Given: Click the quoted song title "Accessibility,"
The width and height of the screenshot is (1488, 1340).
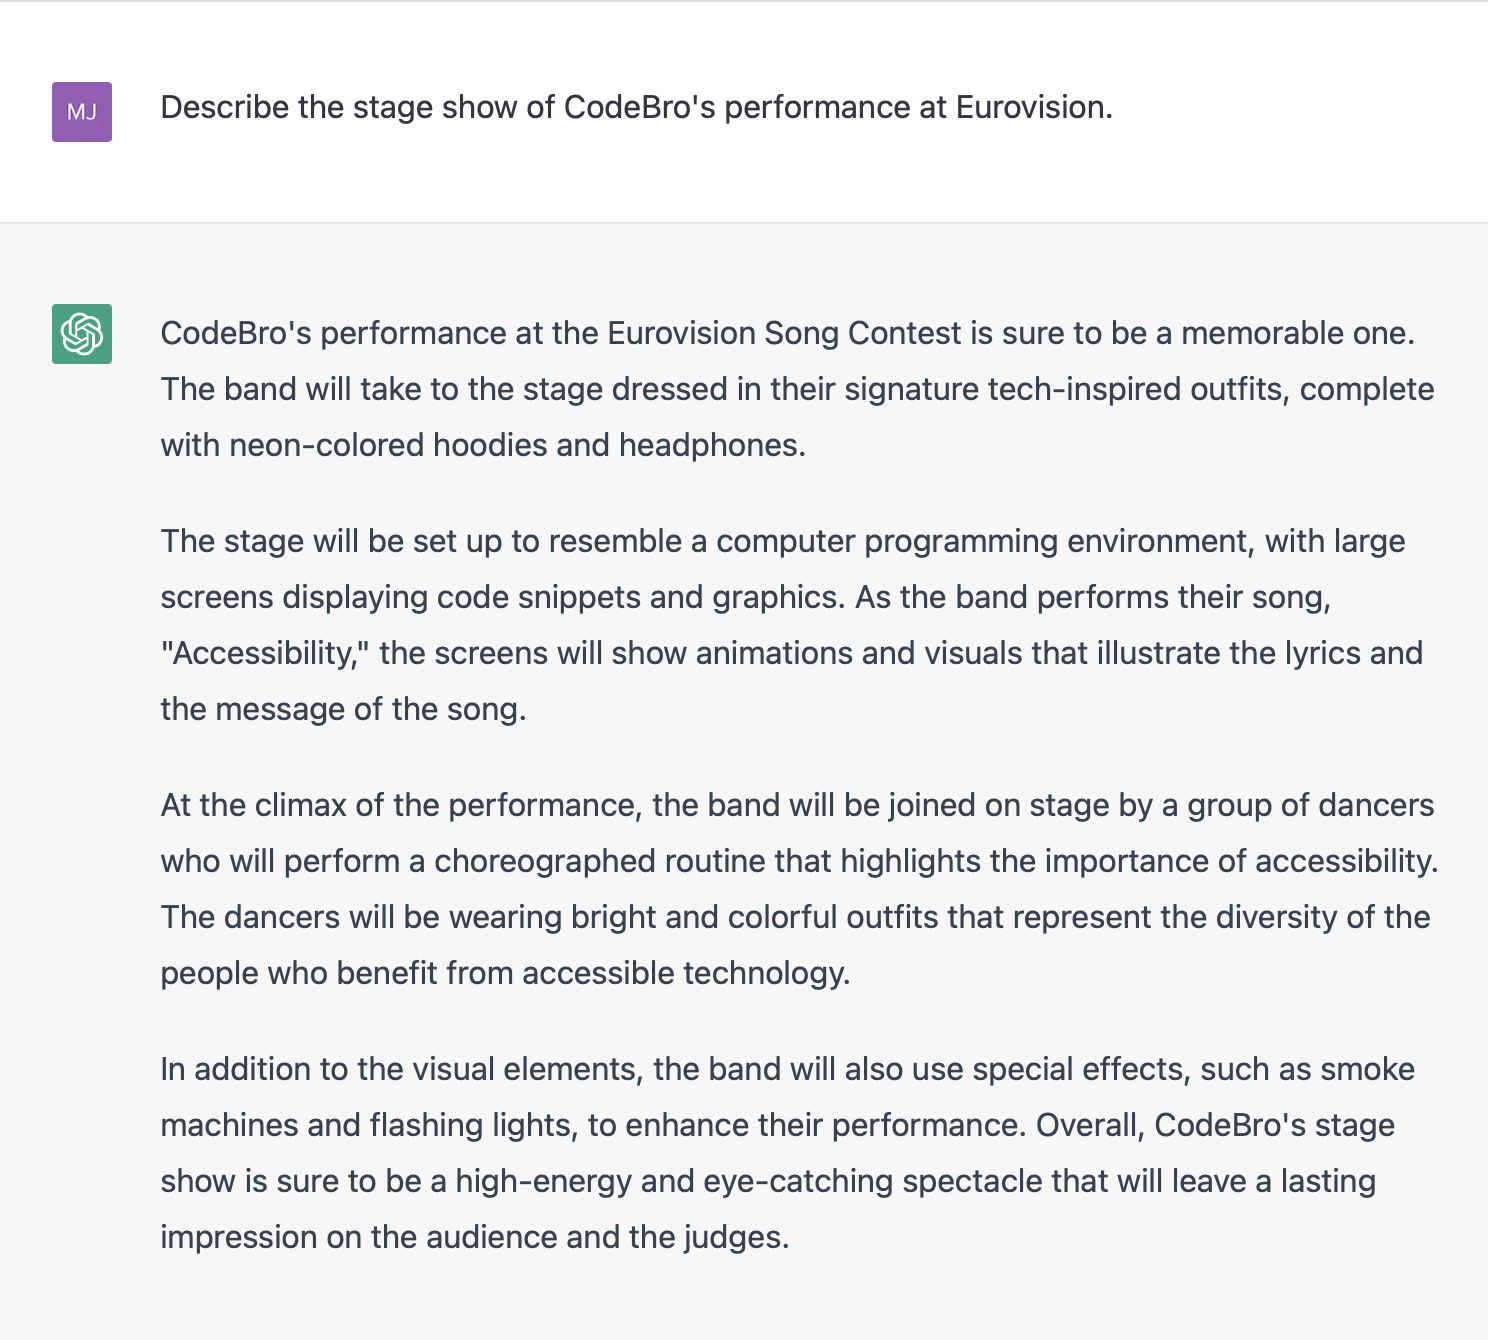Looking at the screenshot, I should [x=266, y=653].
